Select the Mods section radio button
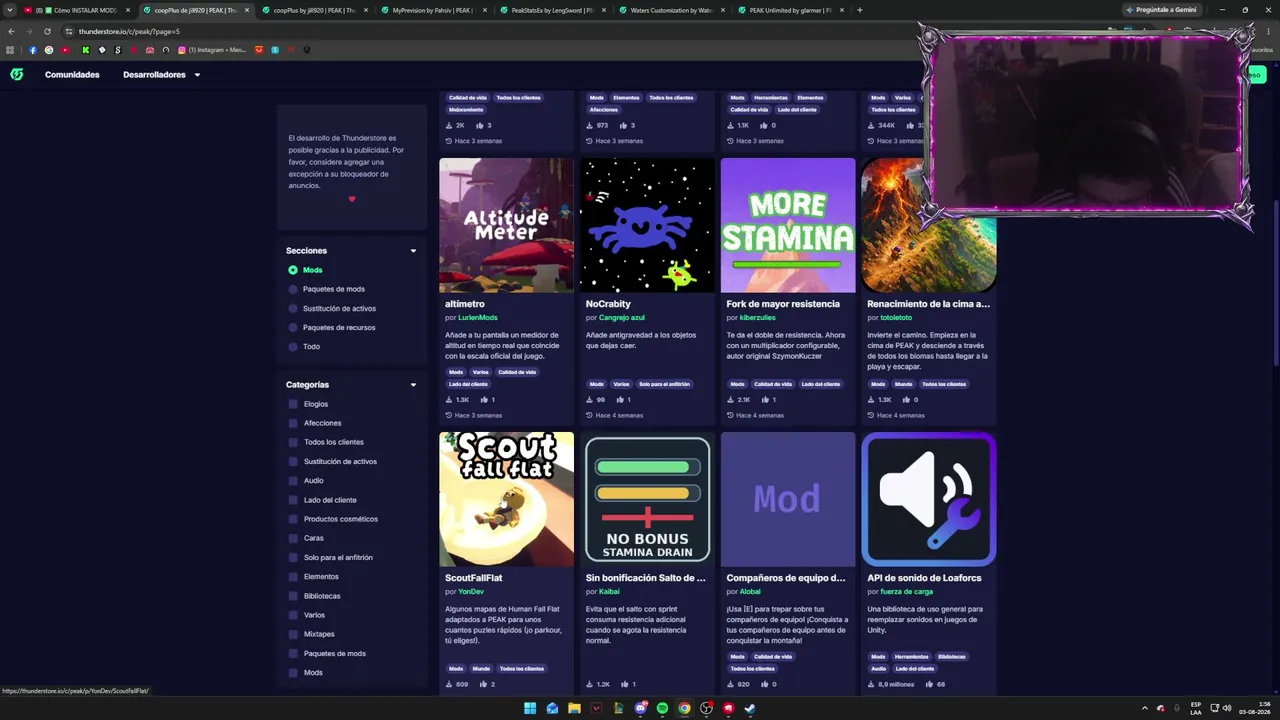 293,270
